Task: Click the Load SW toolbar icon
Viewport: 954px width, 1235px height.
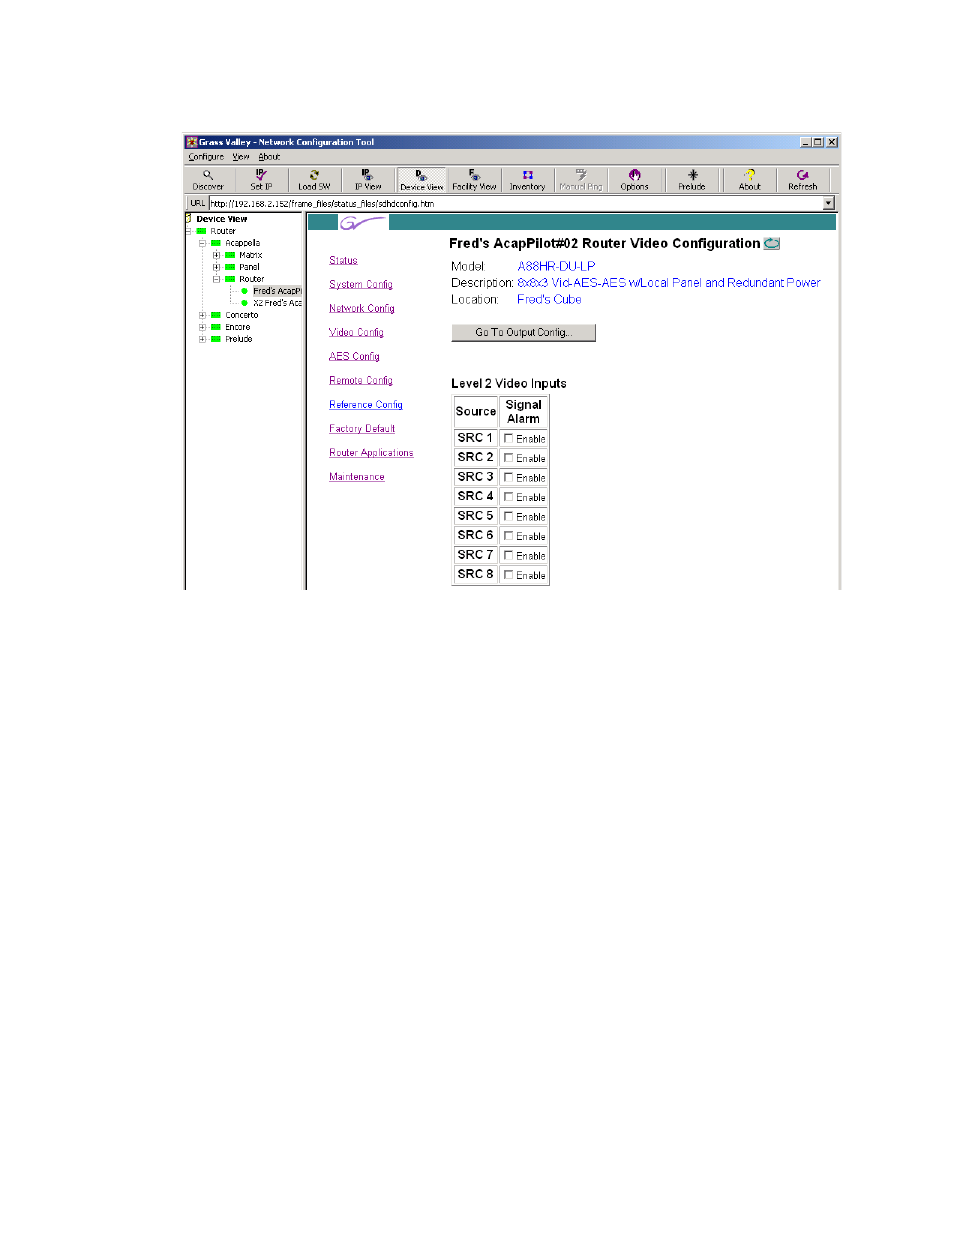Action: (314, 179)
